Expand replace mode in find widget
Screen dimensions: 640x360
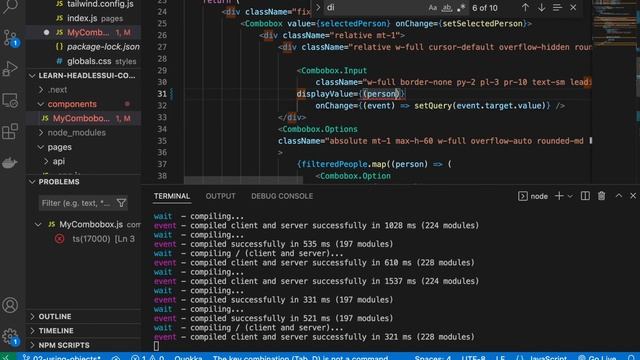coord(318,7)
